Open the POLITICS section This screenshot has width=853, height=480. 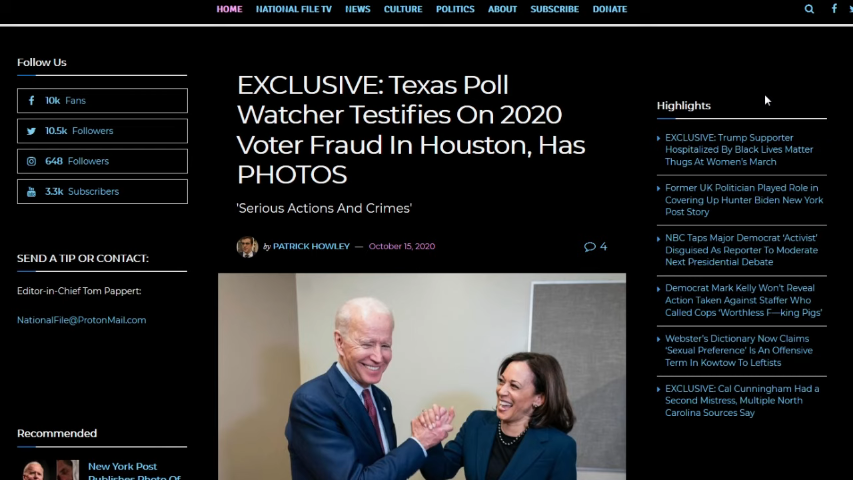[x=455, y=9]
